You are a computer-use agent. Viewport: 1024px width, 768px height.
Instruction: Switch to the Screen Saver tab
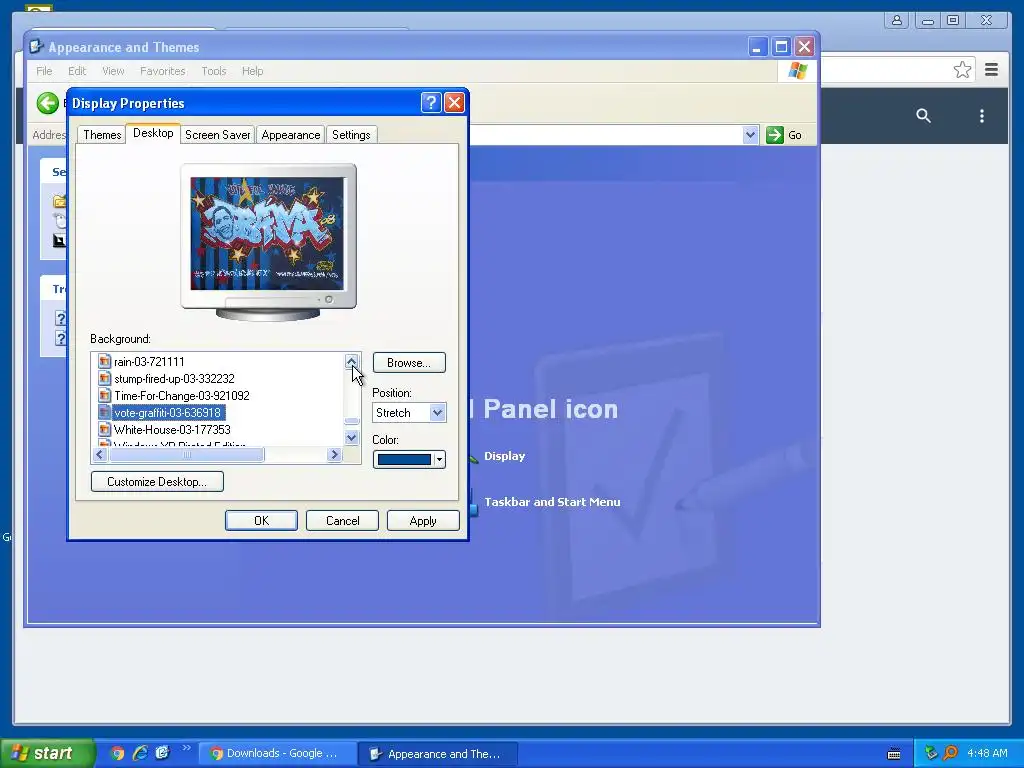[x=217, y=135]
